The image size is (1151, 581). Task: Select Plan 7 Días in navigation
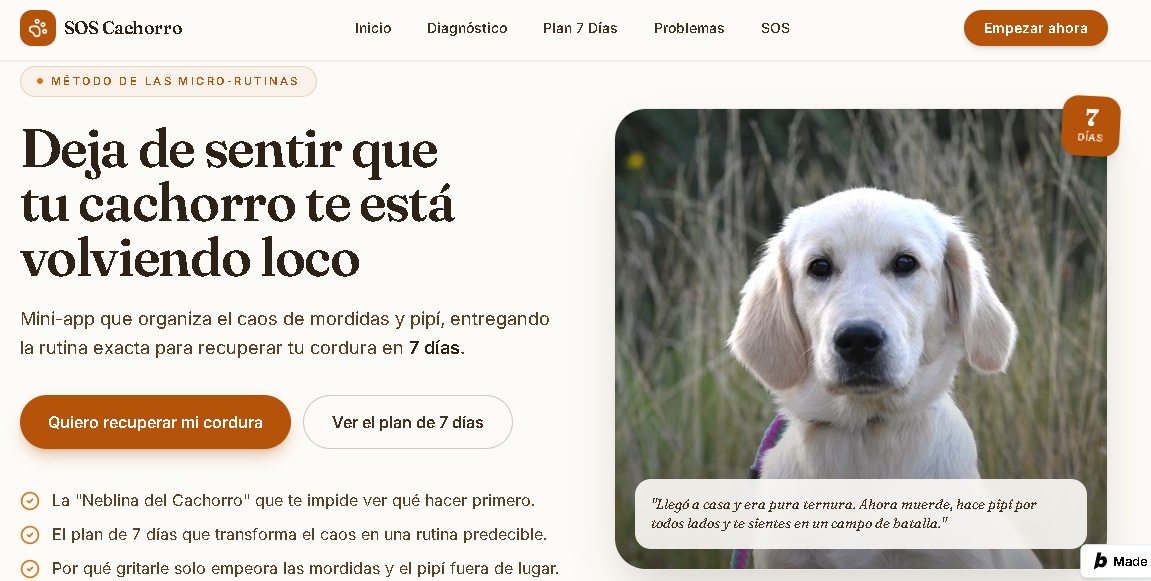pos(580,28)
